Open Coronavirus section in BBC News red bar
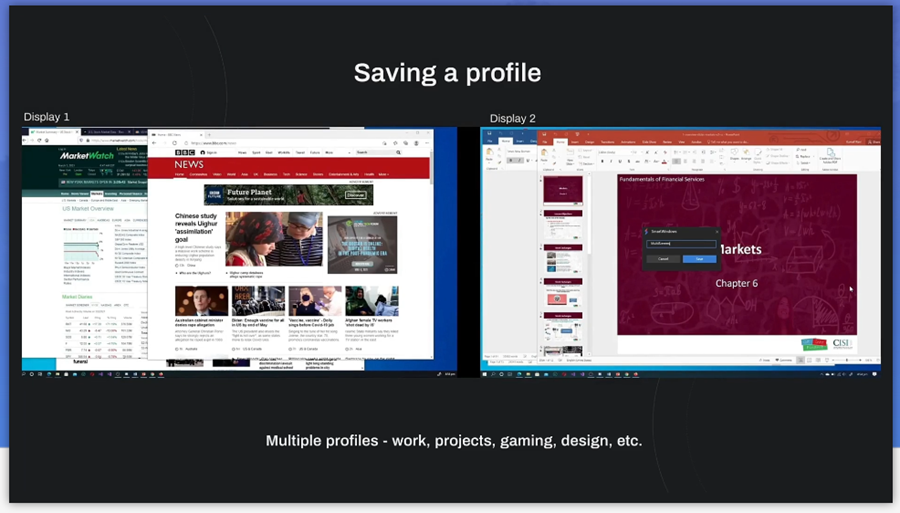This screenshot has width=900, height=513. point(198,174)
